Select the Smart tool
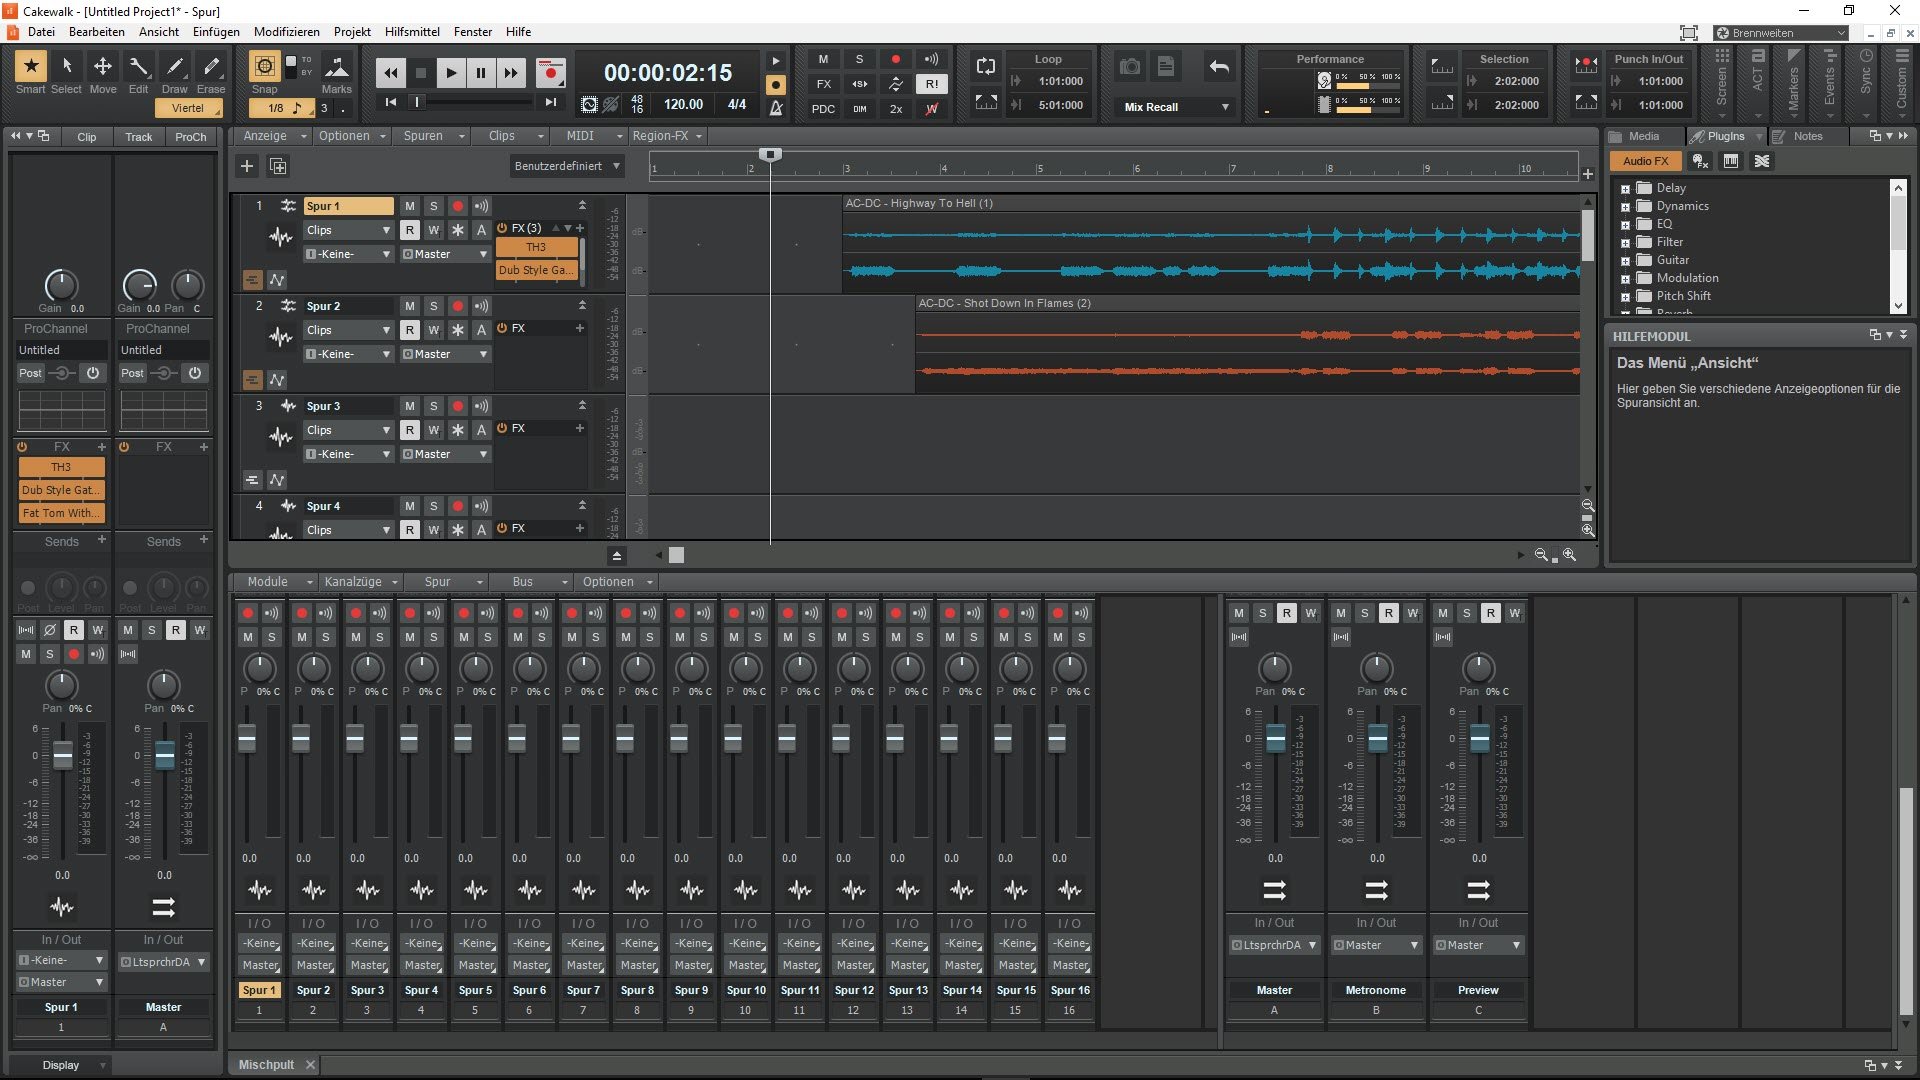 click(30, 68)
